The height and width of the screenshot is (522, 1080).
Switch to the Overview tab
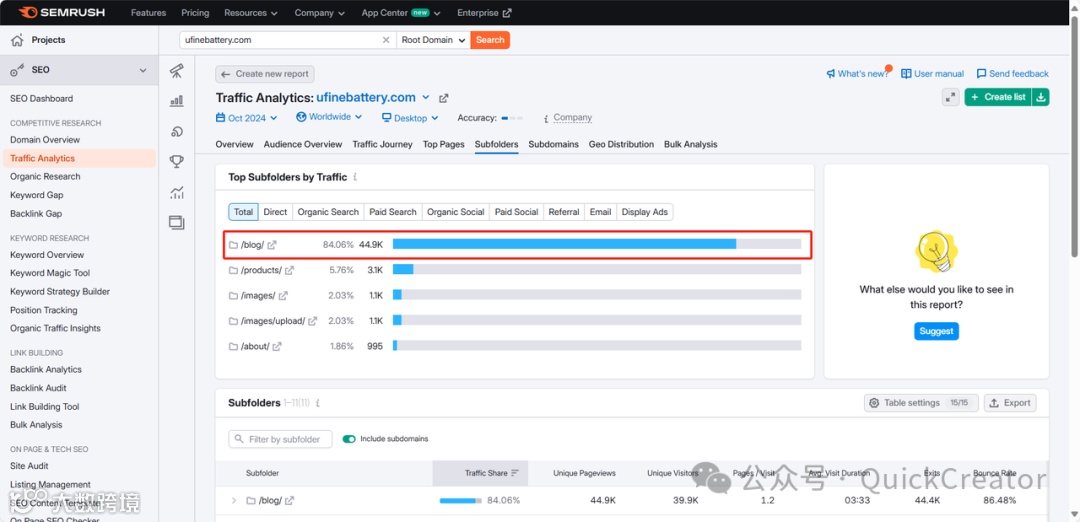coord(234,145)
